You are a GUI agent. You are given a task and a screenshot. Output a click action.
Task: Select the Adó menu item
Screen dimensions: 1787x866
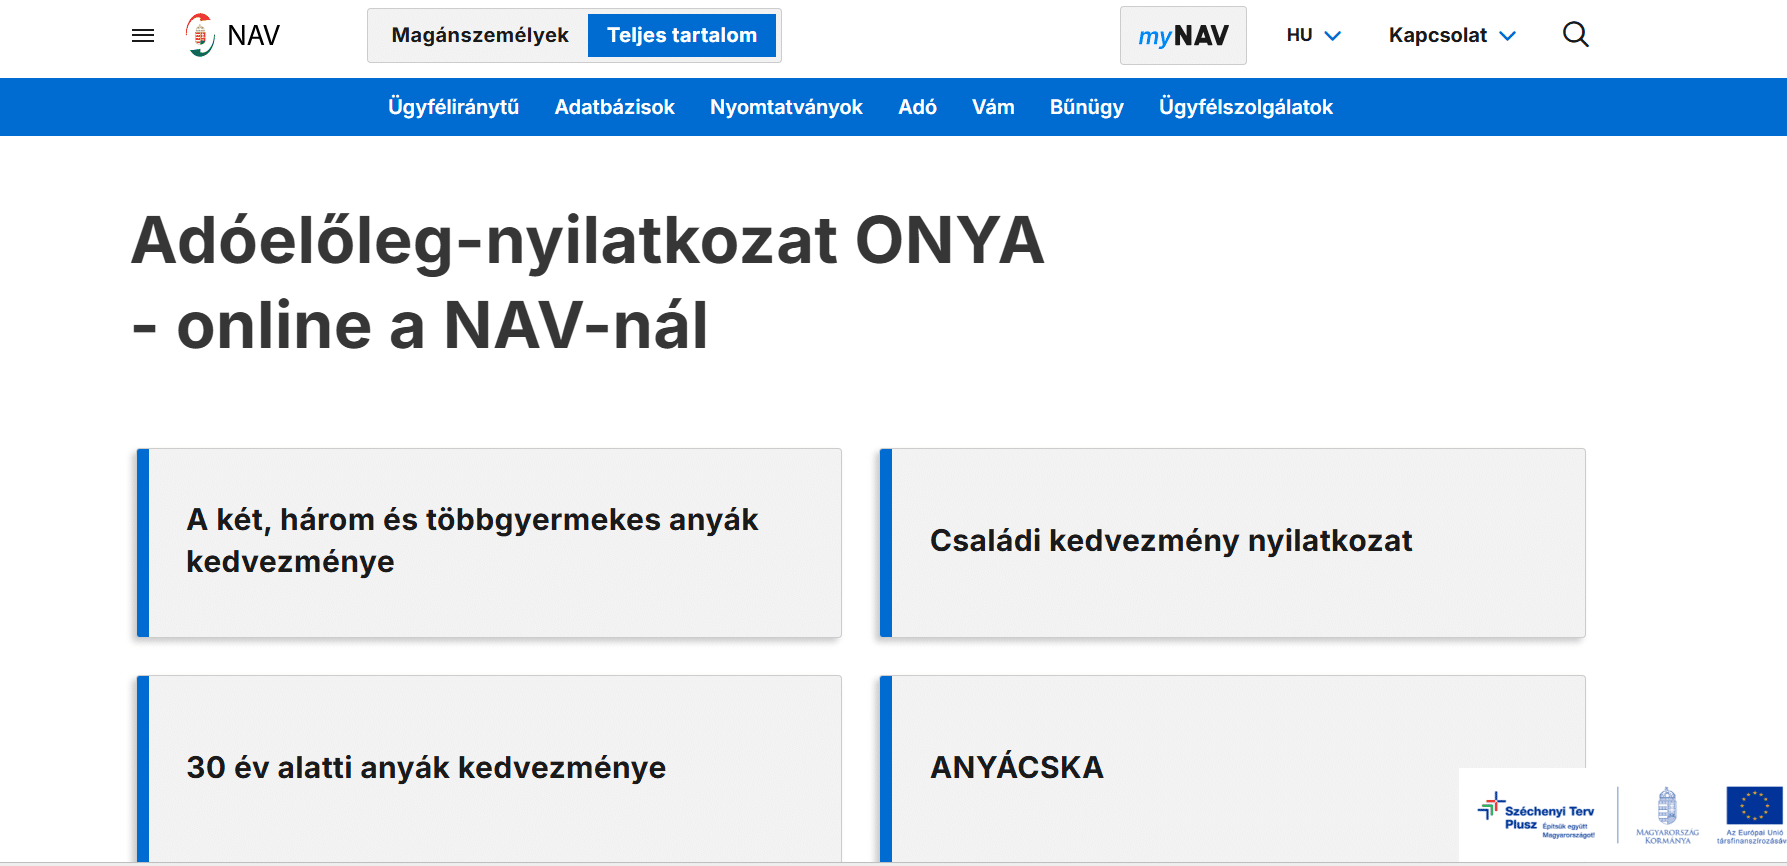(917, 107)
